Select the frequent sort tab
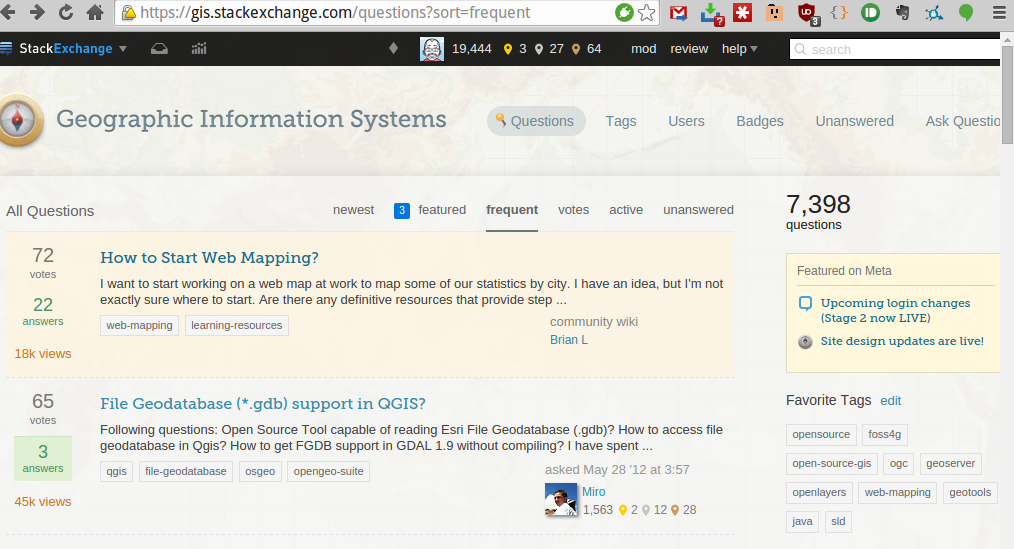1014x549 pixels. [512, 210]
